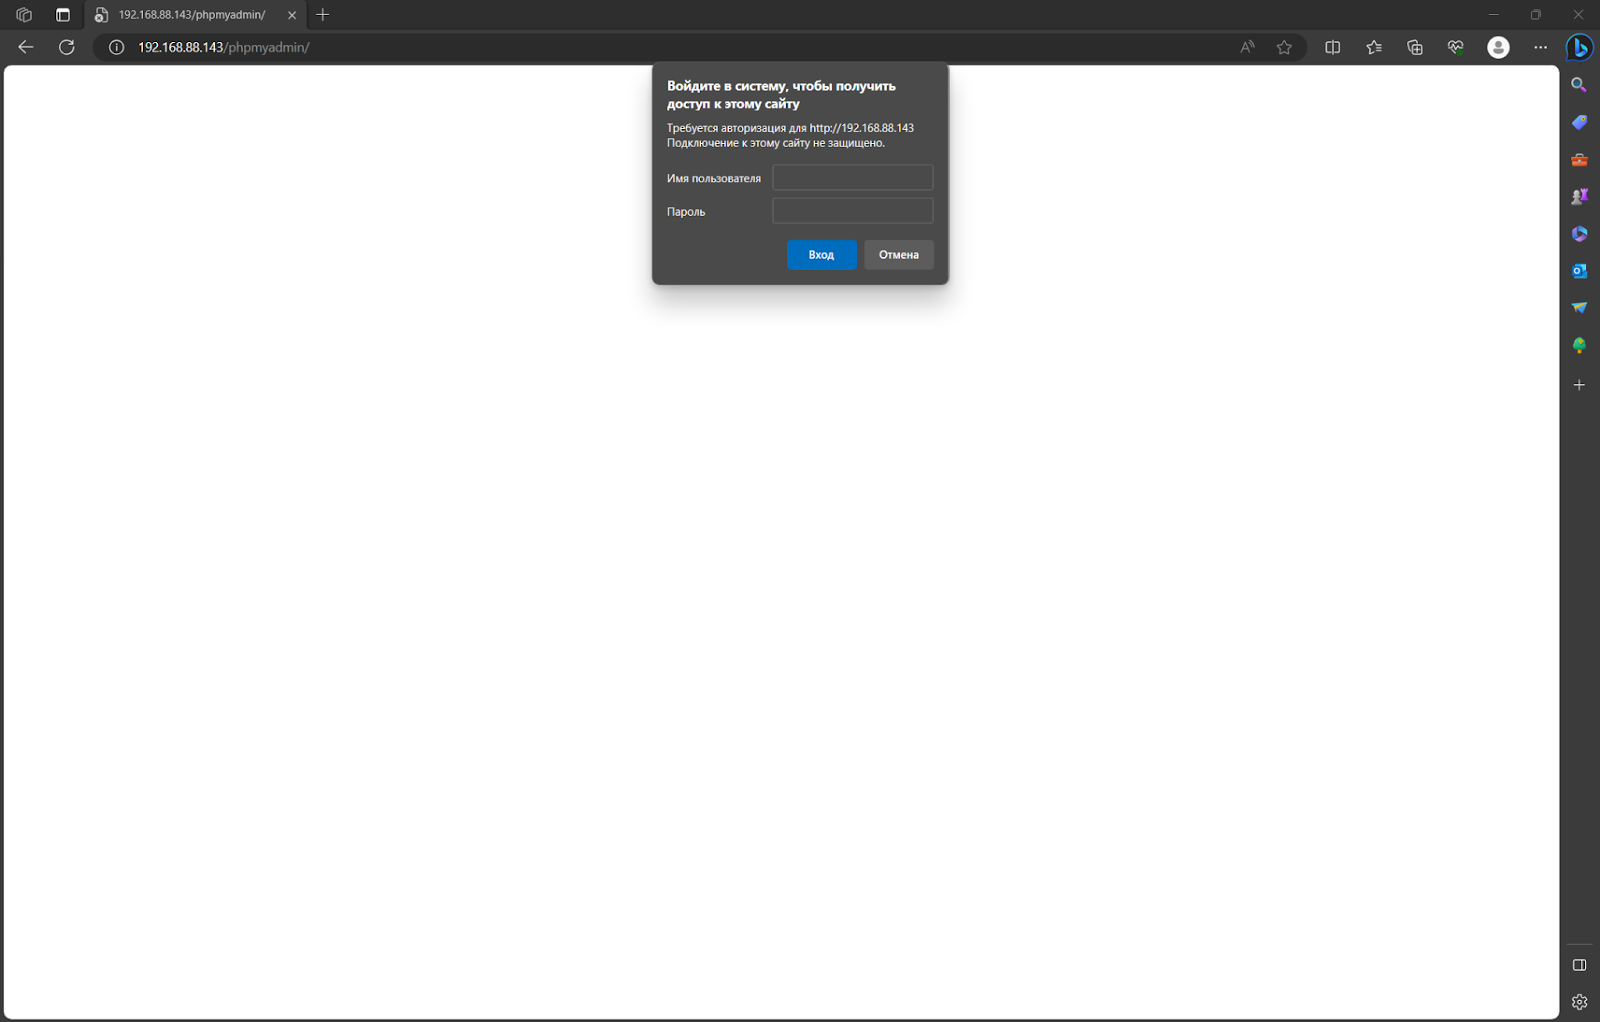Open a new tab with plus button
Screen dimensions: 1600x1022
tap(322, 15)
